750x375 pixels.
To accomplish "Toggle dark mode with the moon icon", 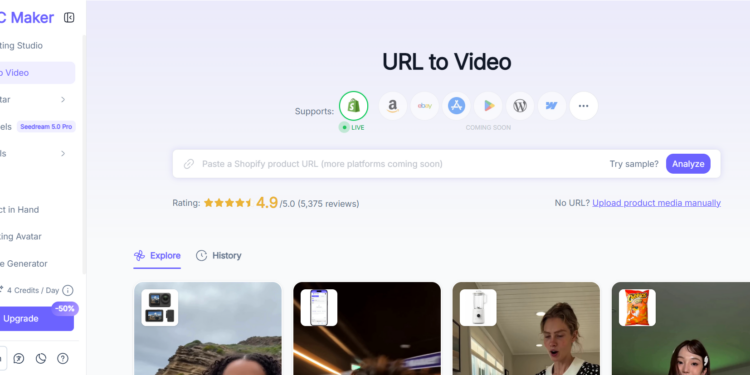I will (x=41, y=358).
